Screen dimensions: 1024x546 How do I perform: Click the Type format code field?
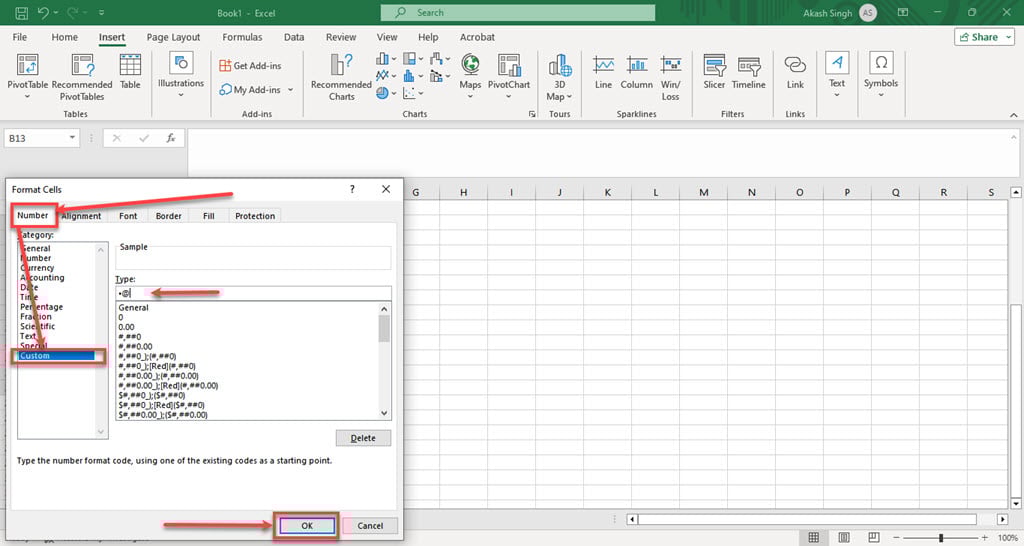[253, 293]
